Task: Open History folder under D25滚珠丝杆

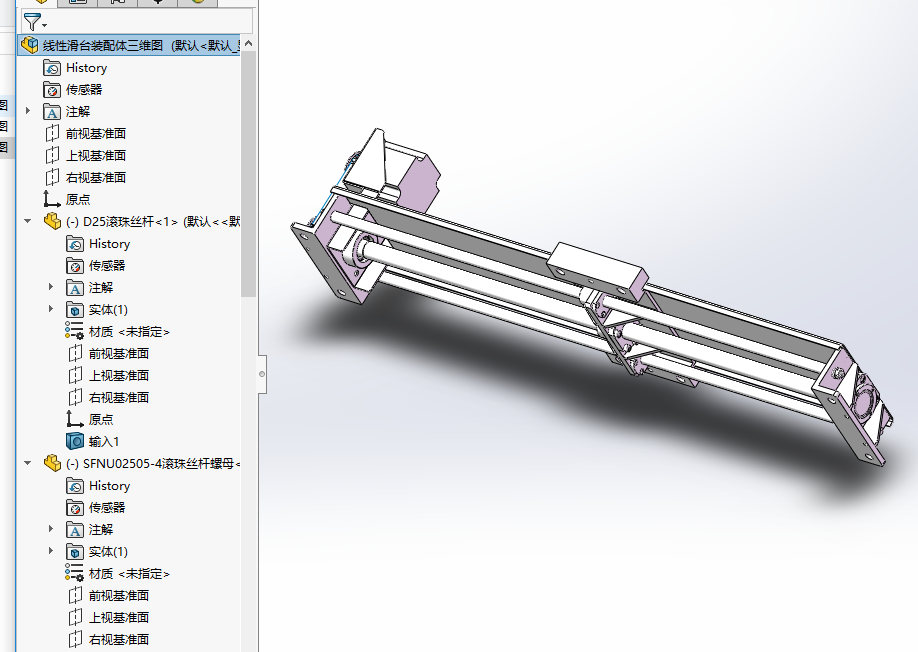Action: pos(98,243)
